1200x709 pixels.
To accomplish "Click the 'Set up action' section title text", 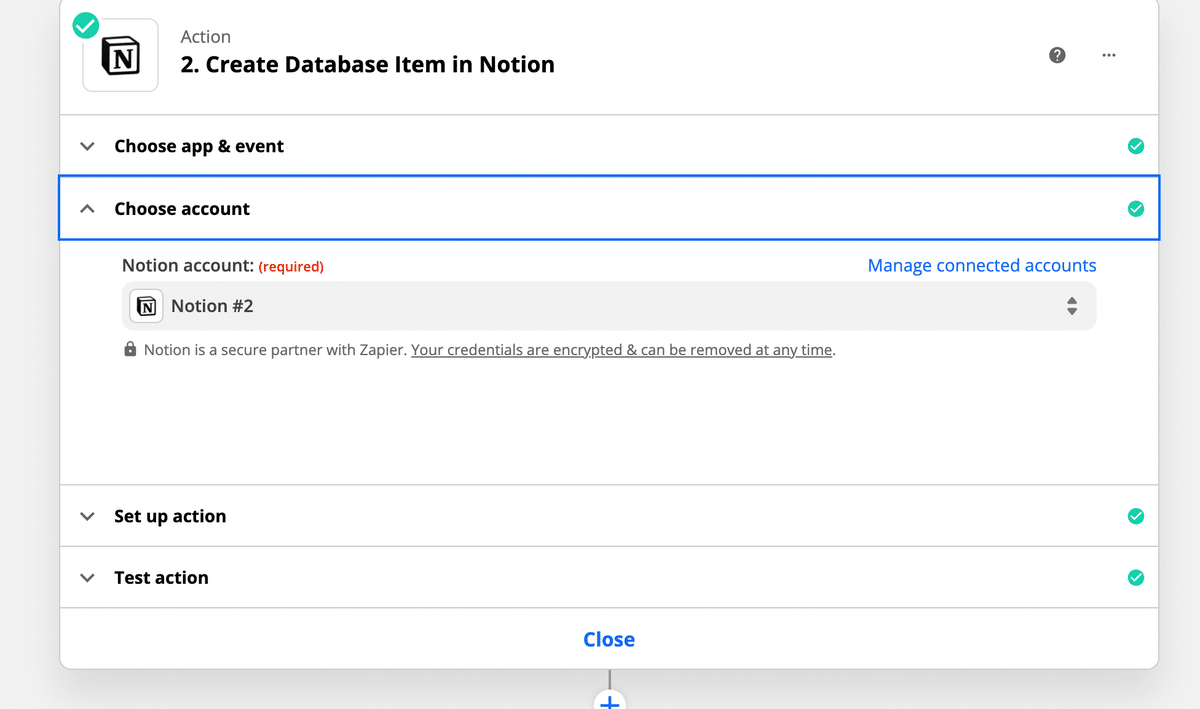I will coord(170,516).
